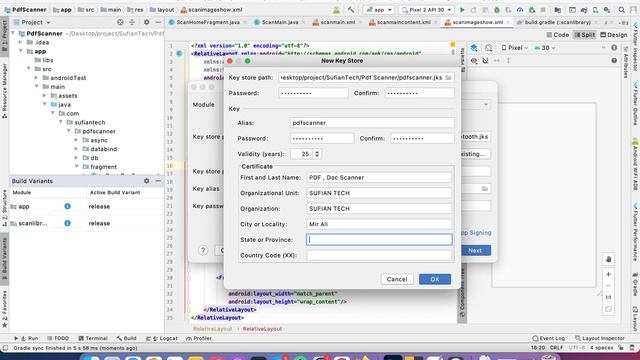Switch to ScanMain.java tab
This screenshot has width=640, height=360.
[280, 22]
